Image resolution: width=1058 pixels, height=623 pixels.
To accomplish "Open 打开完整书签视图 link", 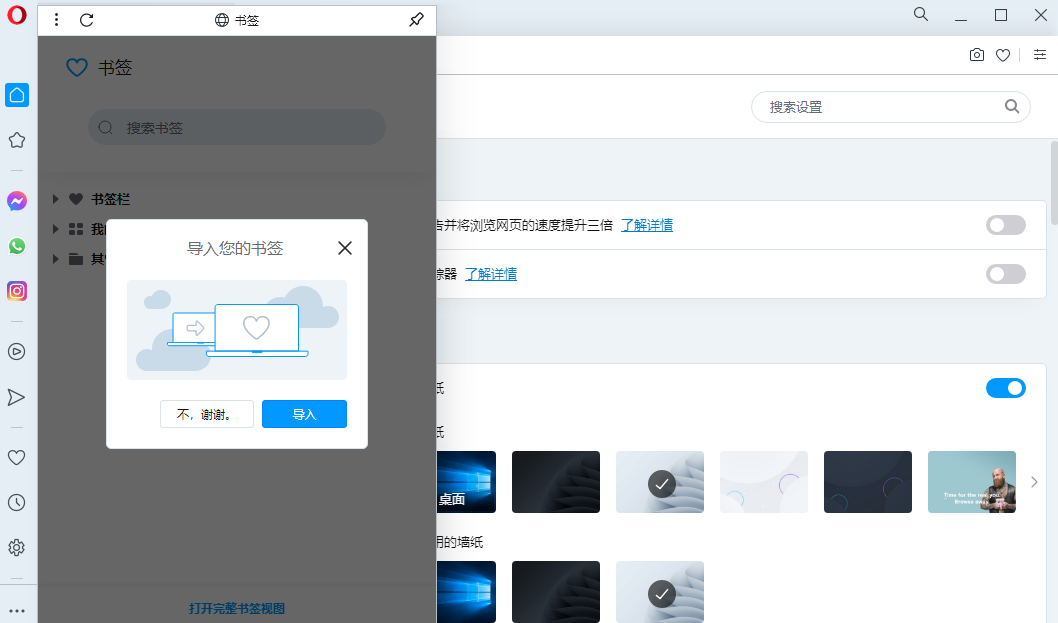I will (236, 608).
